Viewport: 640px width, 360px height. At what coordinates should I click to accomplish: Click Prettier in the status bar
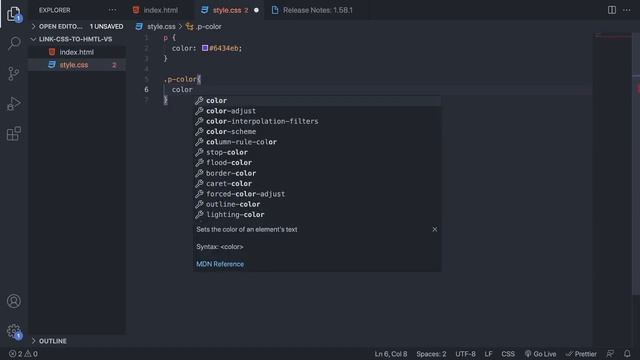coord(581,354)
